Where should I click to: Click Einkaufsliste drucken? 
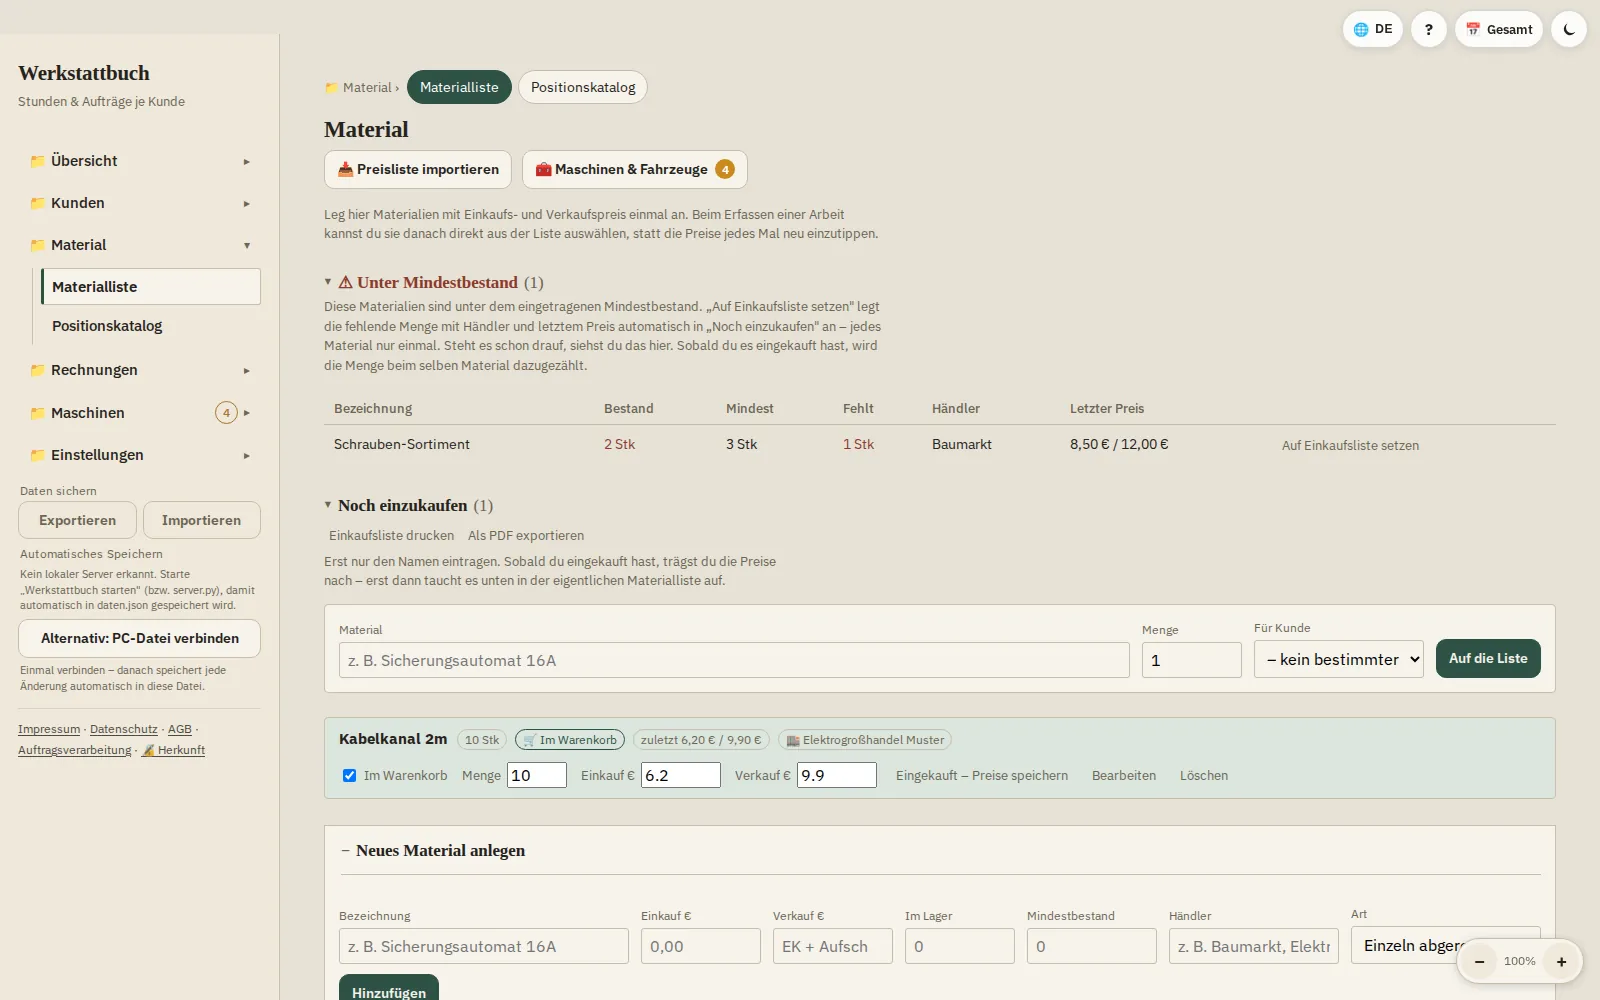pyautogui.click(x=391, y=535)
